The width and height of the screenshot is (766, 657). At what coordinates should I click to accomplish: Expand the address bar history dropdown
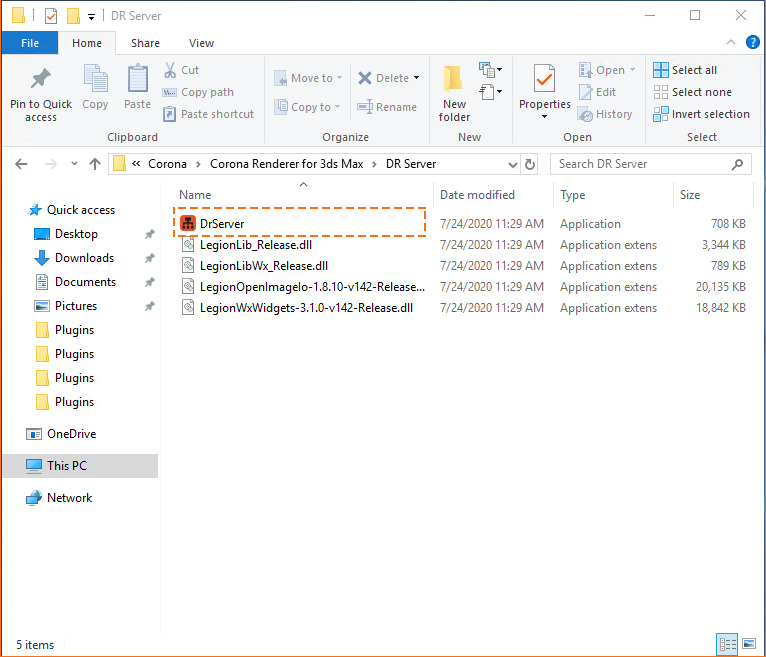click(509, 164)
